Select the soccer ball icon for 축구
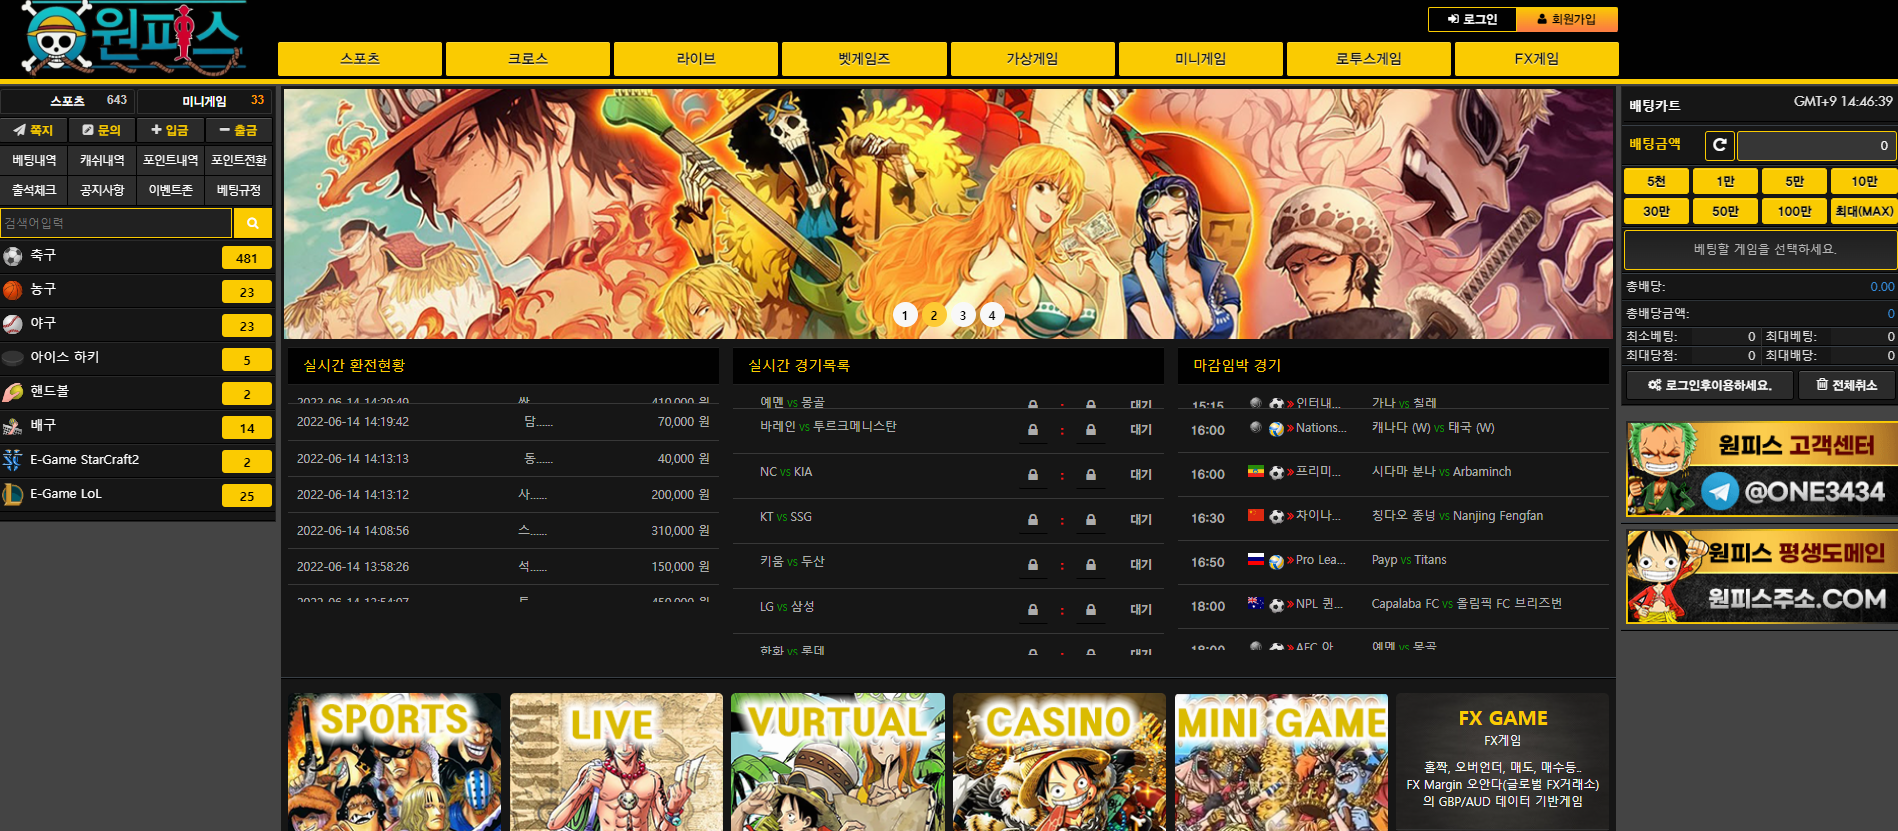This screenshot has width=1898, height=831. (13, 256)
